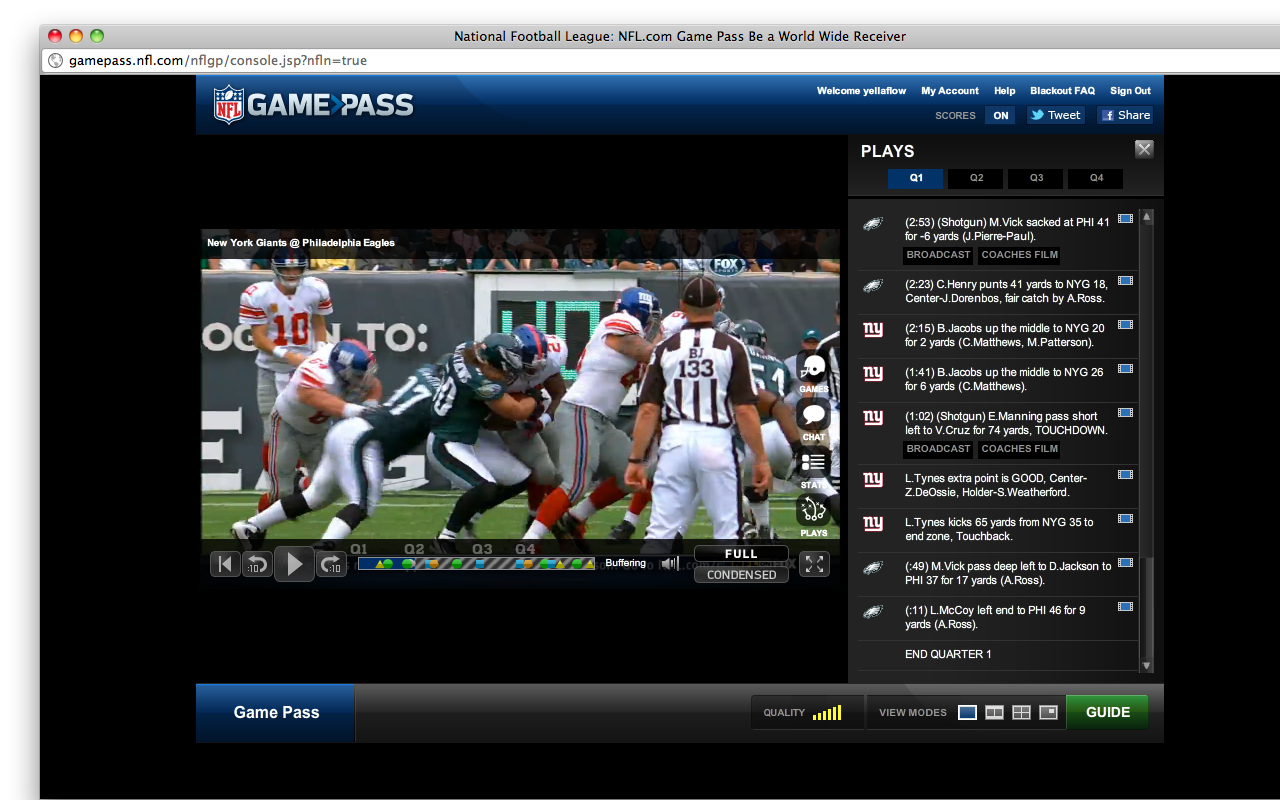
Task: Select B.Jacobs up the middle to NYG 26
Action: [998, 380]
